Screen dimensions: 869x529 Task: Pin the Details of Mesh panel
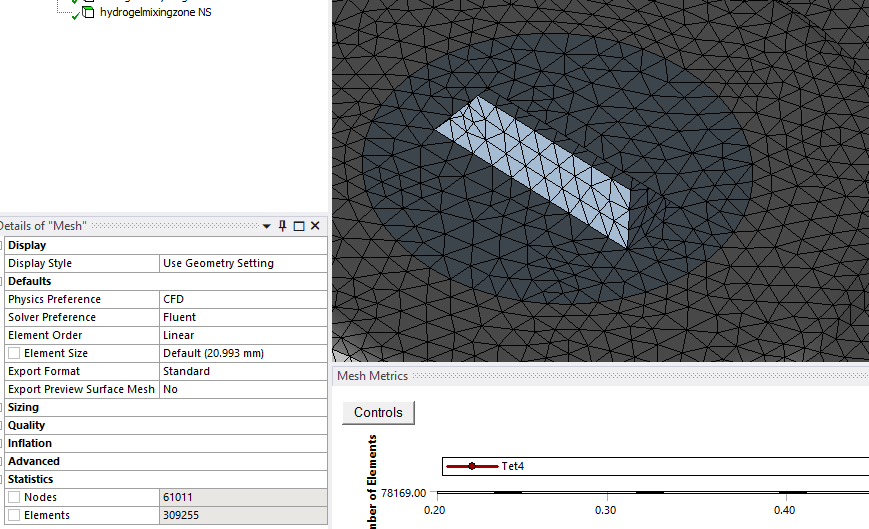click(x=283, y=225)
